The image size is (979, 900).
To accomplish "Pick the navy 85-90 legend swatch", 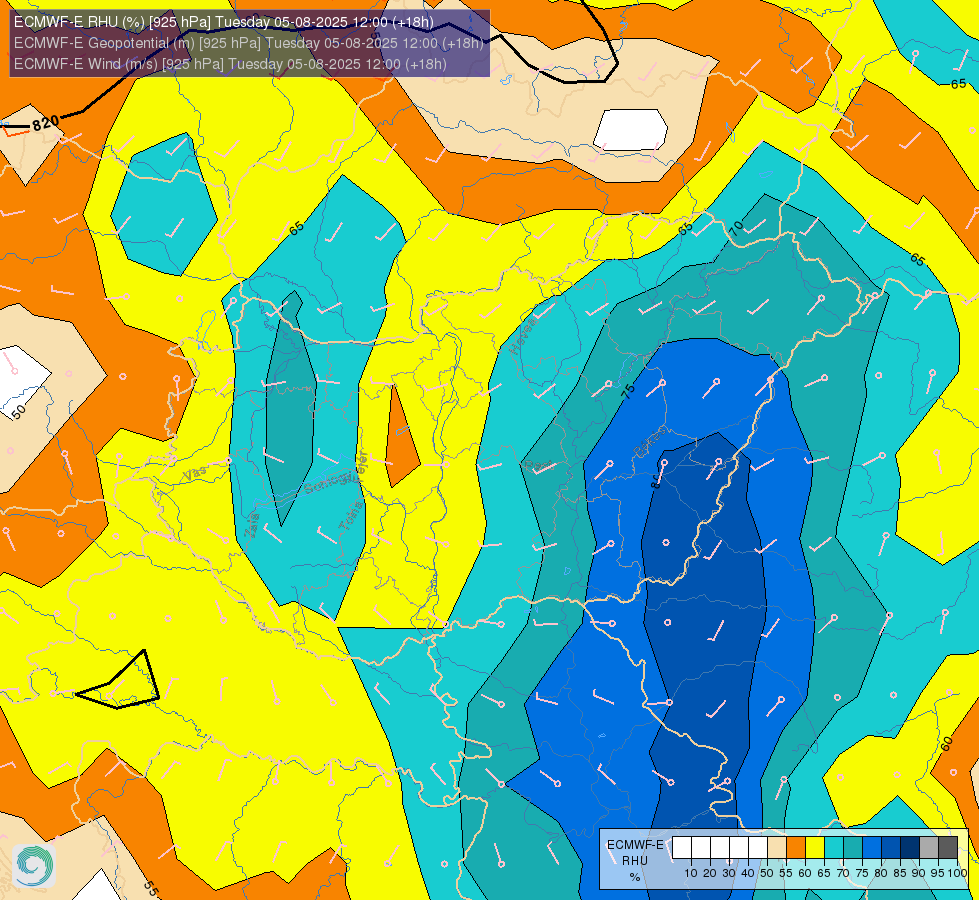I will tap(910, 848).
